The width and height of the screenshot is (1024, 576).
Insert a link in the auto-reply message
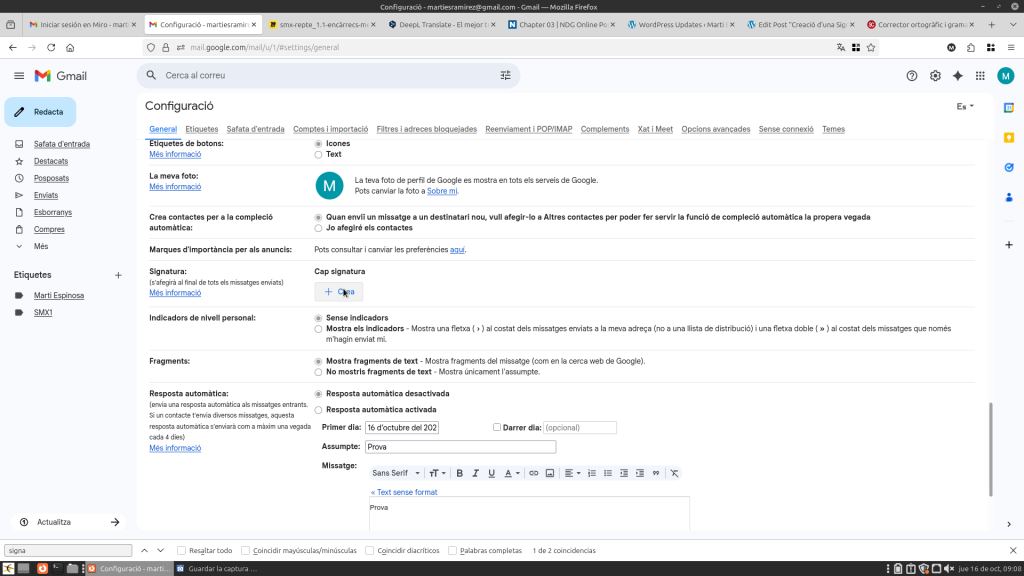[534, 473]
